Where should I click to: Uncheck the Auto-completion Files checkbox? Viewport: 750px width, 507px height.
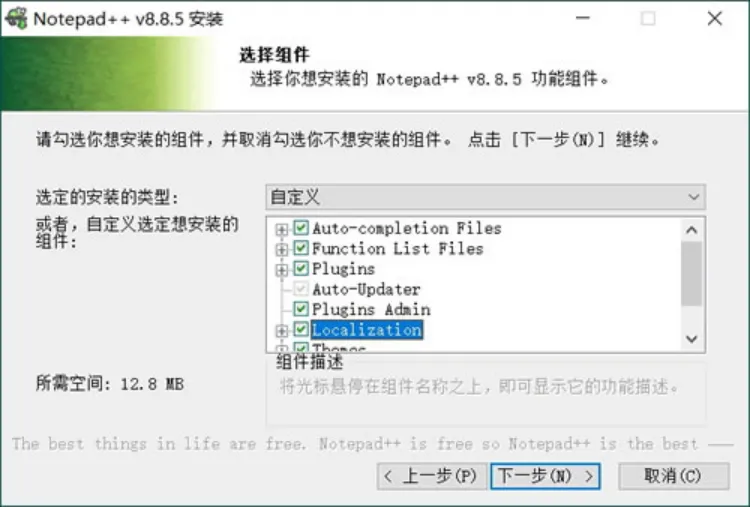[301, 228]
